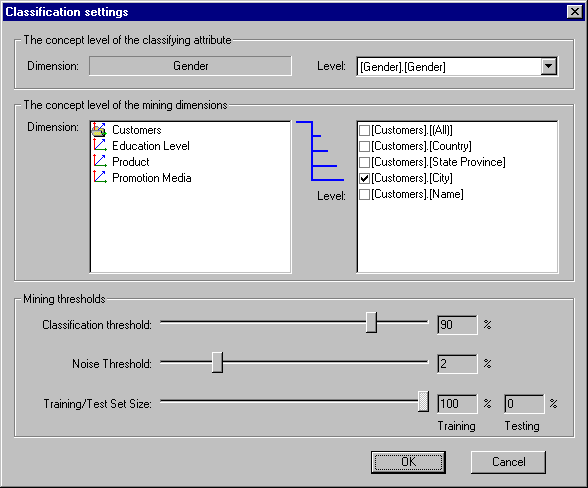Open the Level dropdown arrow for Gender
Screen dimensions: 588x488
coord(549,66)
